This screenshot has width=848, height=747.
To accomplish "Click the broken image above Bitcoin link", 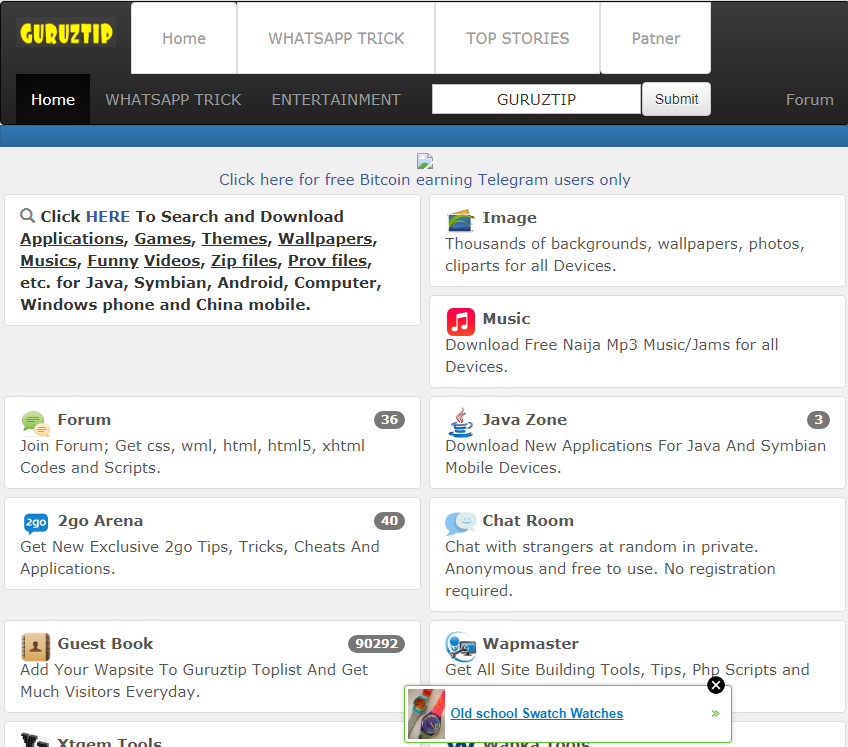I will coord(425,161).
